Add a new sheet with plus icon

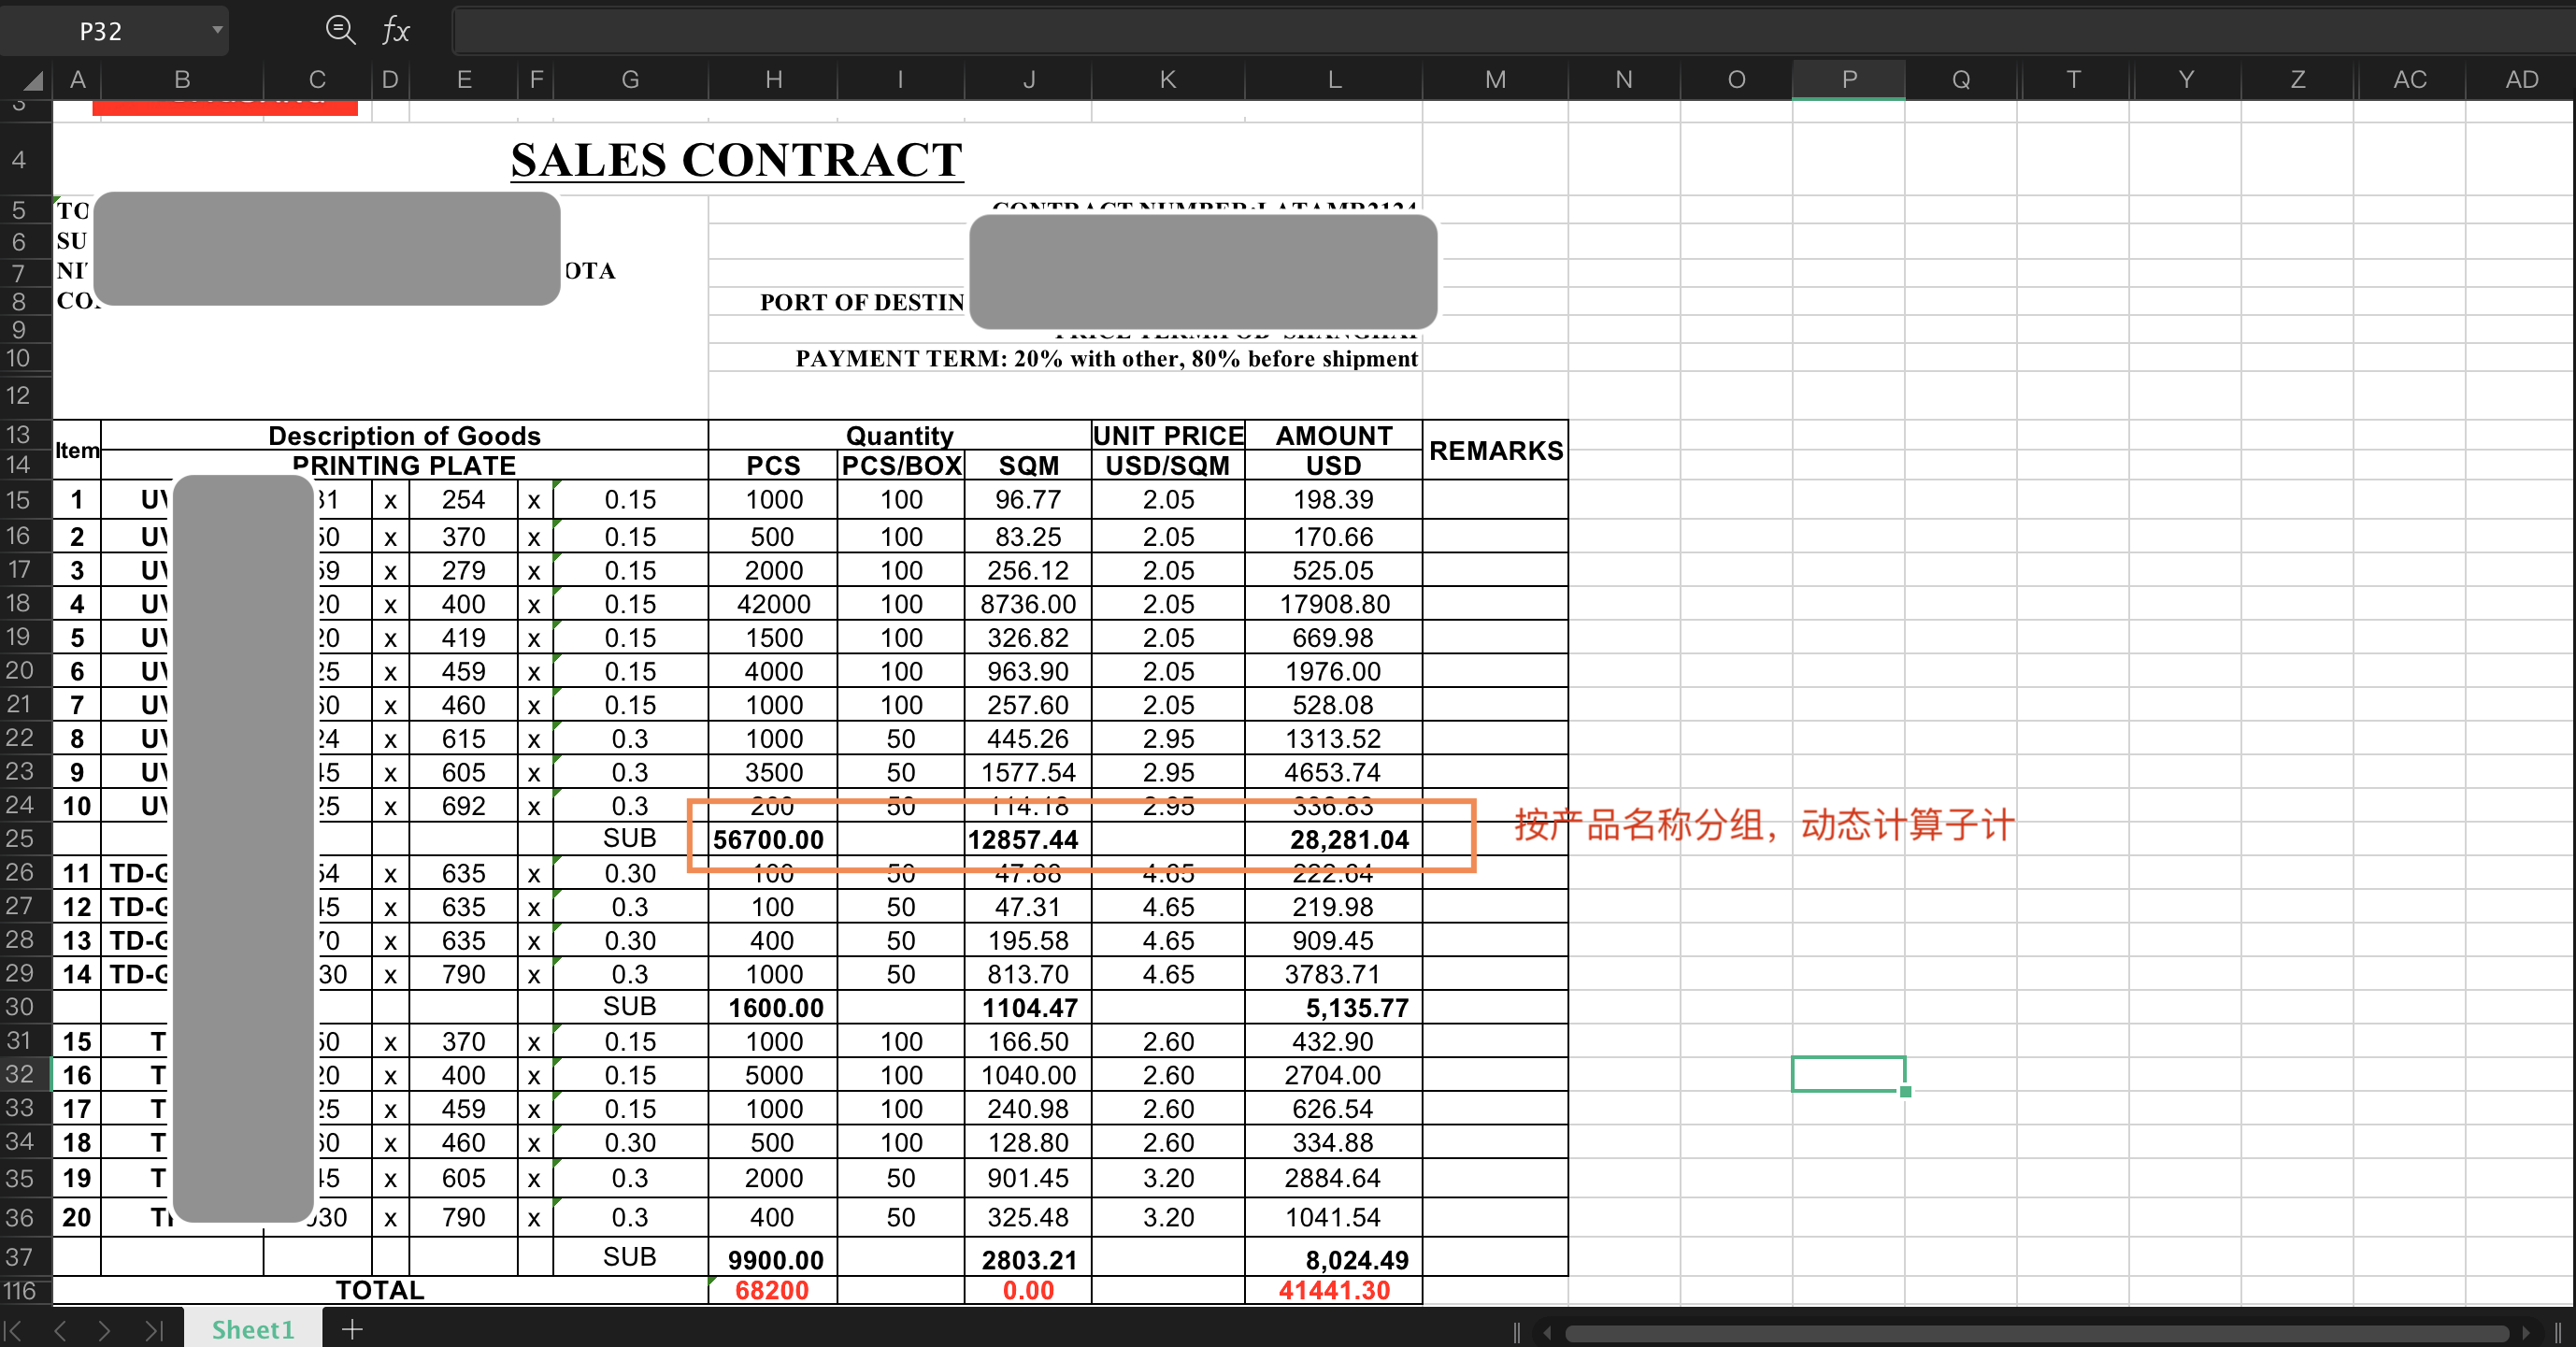pos(352,1329)
